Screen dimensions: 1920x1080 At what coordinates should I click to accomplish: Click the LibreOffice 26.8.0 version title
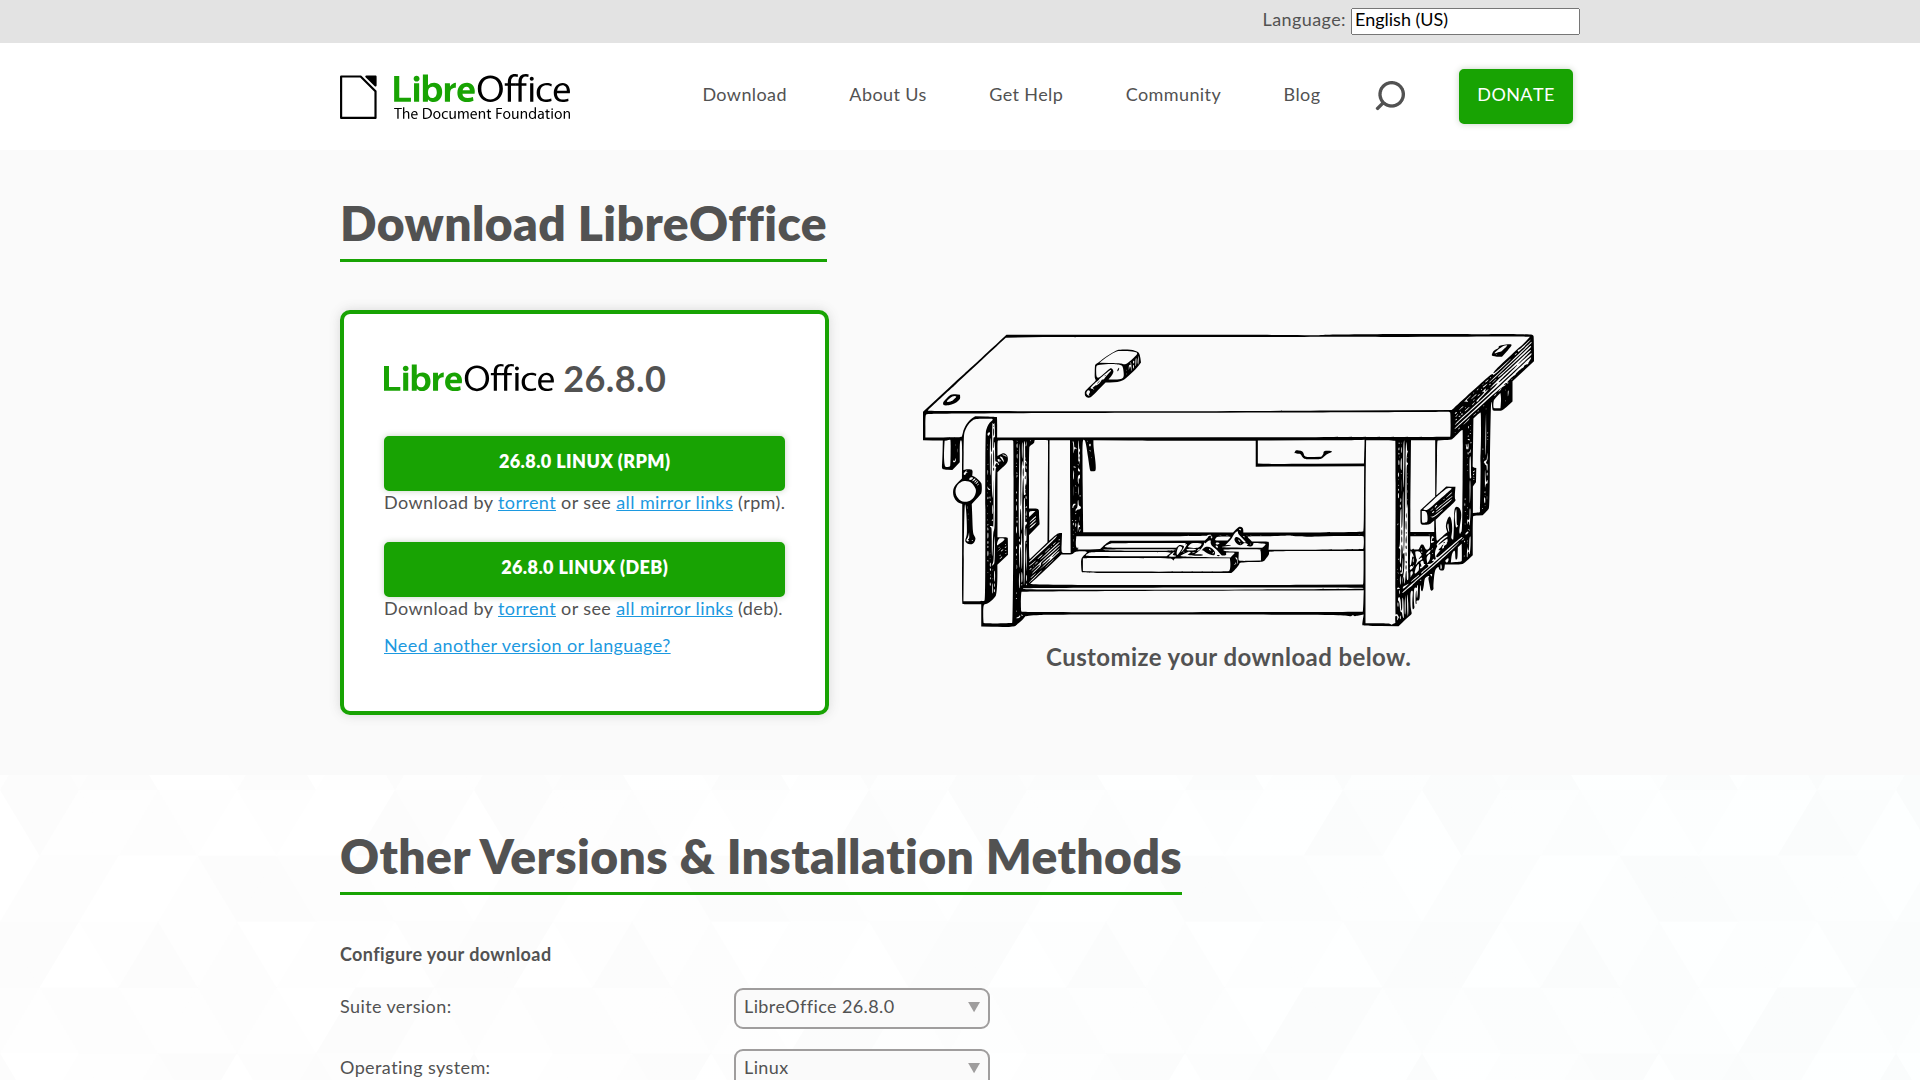[524, 379]
